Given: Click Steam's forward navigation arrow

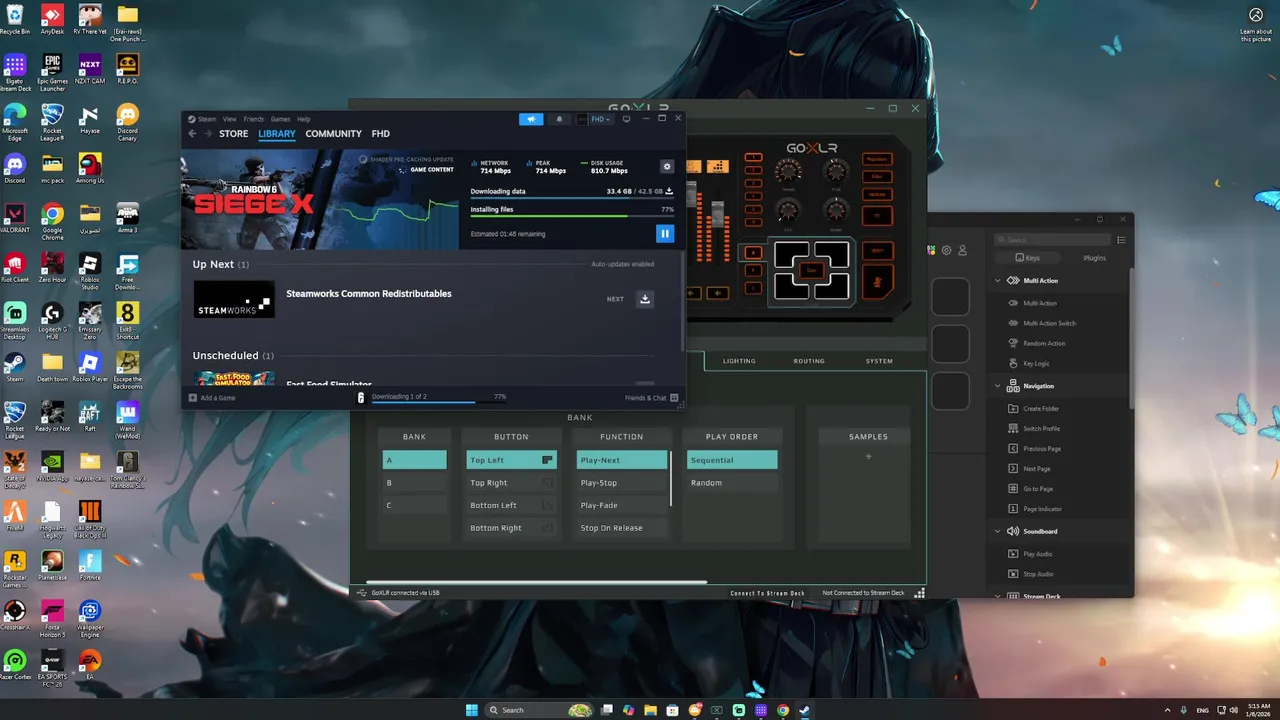Looking at the screenshot, I should coord(207,134).
